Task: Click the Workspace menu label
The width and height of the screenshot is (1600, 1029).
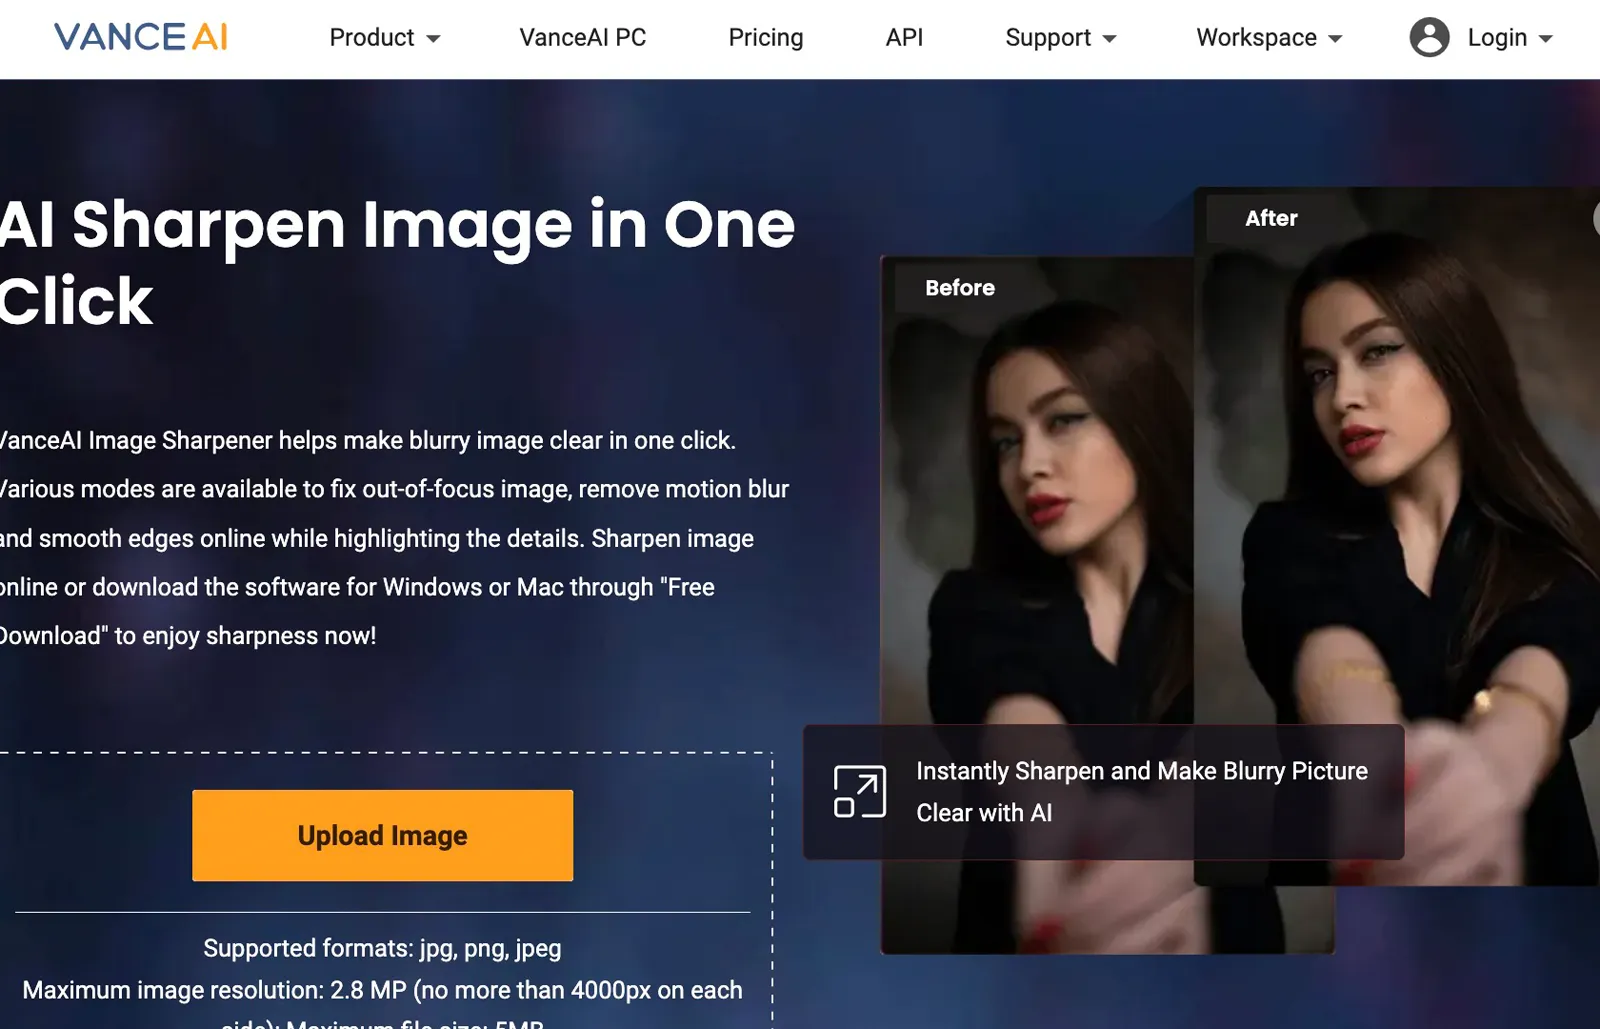Action: pyautogui.click(x=1256, y=37)
